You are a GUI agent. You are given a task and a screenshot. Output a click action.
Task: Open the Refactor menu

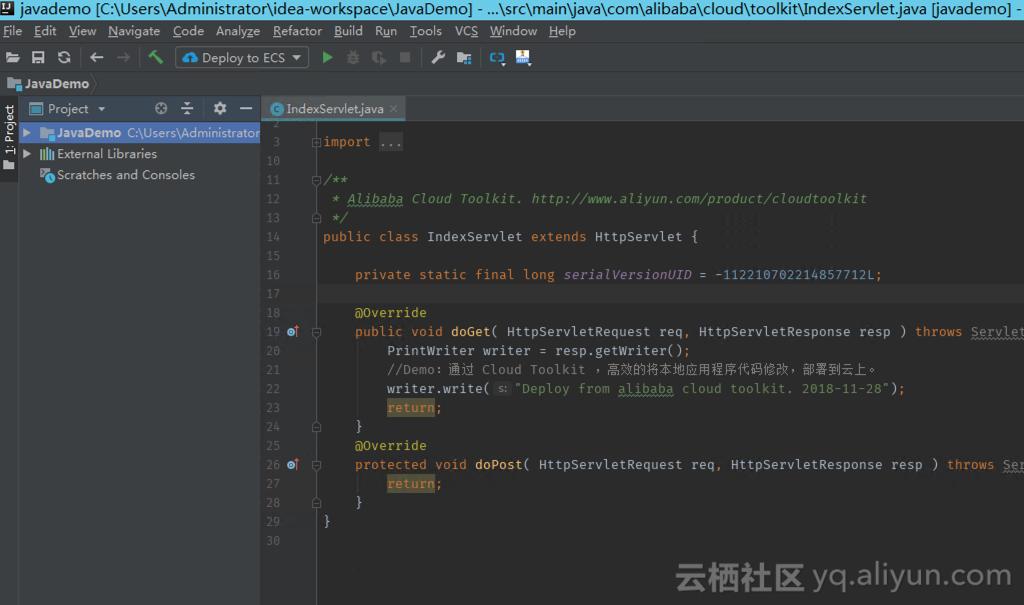coord(297,31)
